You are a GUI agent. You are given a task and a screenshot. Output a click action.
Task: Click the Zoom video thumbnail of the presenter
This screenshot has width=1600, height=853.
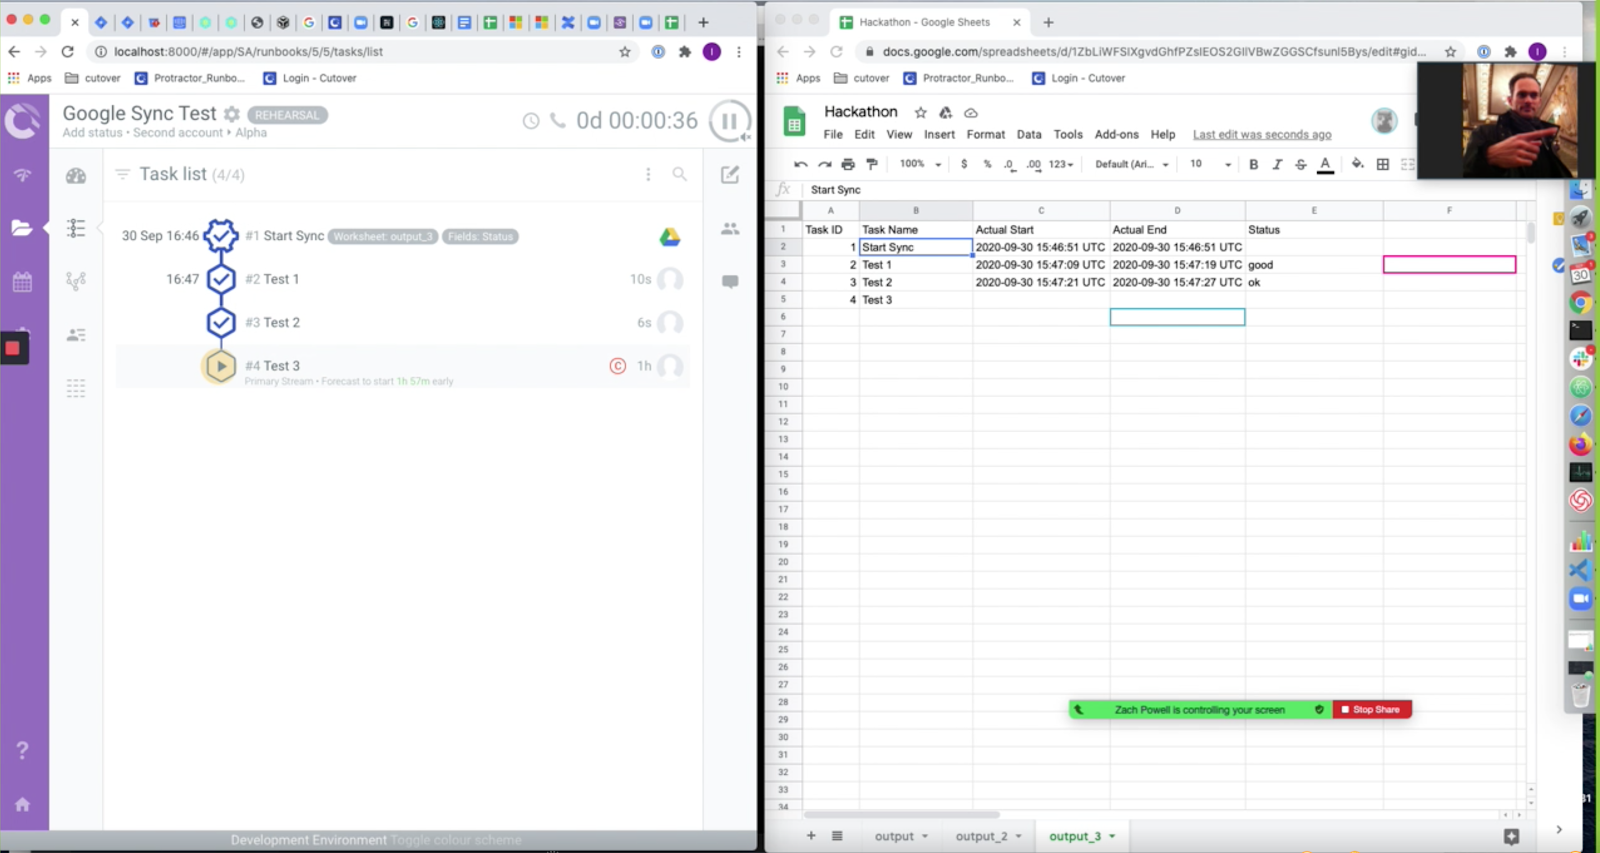pyautogui.click(x=1505, y=120)
